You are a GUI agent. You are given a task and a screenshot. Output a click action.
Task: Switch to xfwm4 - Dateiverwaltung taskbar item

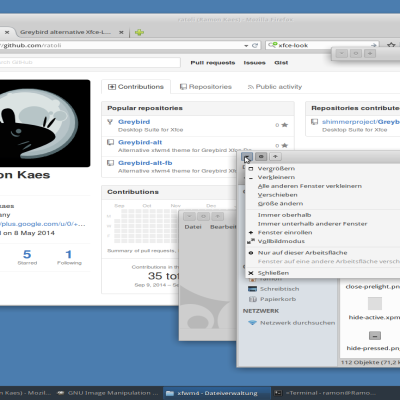(x=217, y=393)
